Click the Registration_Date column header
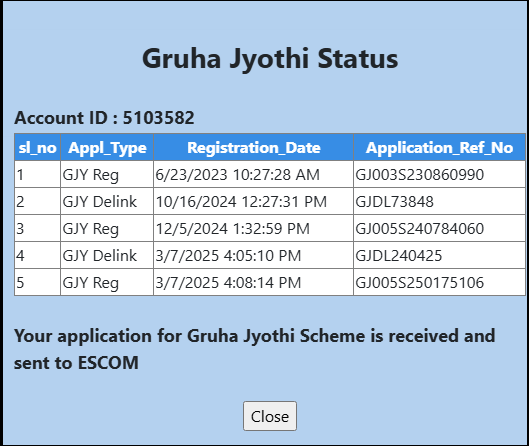 pos(254,147)
